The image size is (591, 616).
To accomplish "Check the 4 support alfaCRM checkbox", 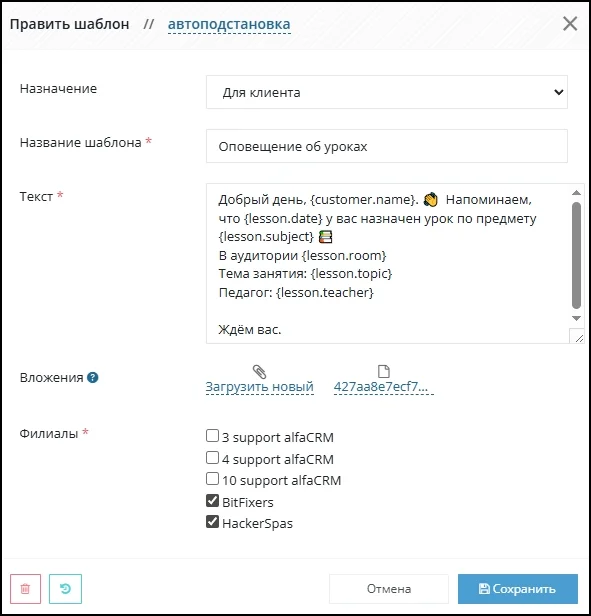I will [212, 458].
